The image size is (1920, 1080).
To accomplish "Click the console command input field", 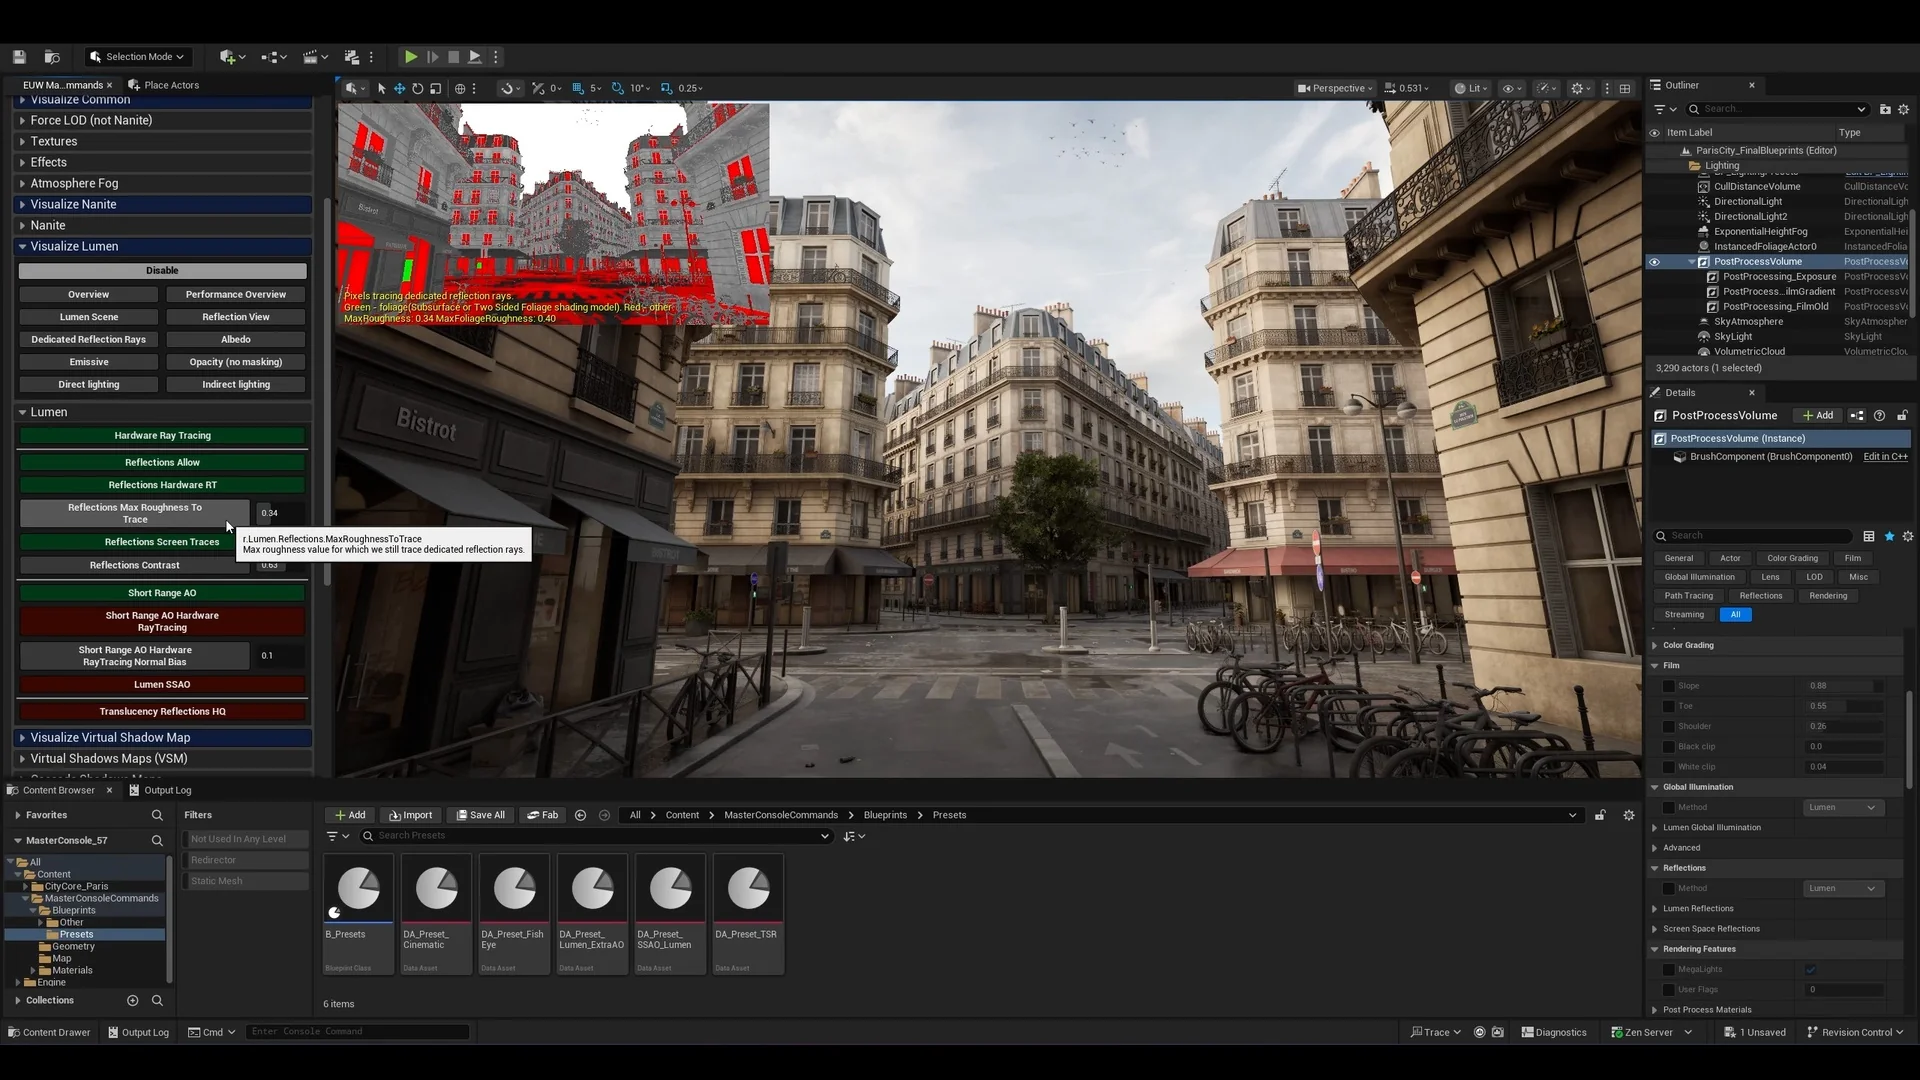I will tap(355, 1031).
